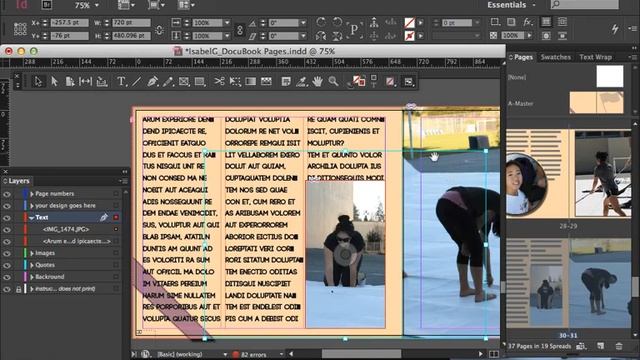The height and width of the screenshot is (360, 640).
Task: Open the zoom level 75% dropdown
Action: coord(97,5)
